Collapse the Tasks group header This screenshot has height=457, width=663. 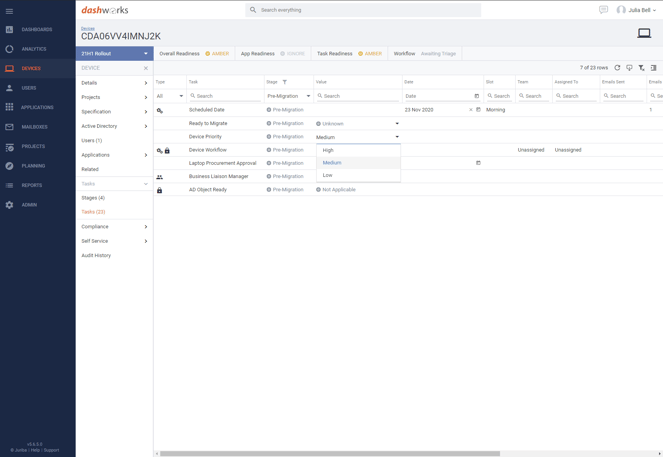pos(115,184)
